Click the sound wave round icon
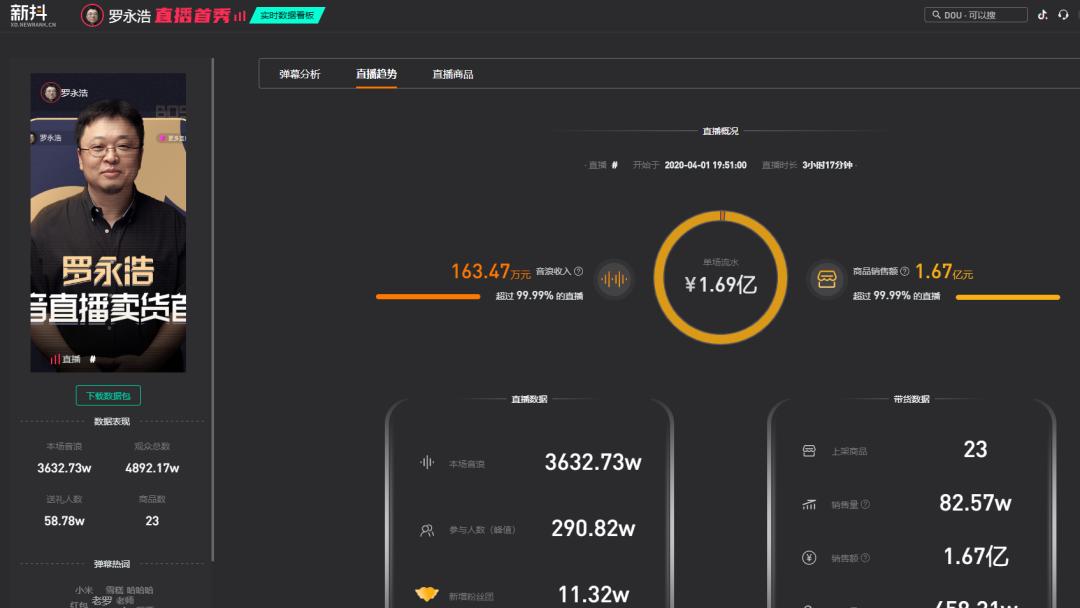The image size is (1080, 608). click(x=614, y=280)
